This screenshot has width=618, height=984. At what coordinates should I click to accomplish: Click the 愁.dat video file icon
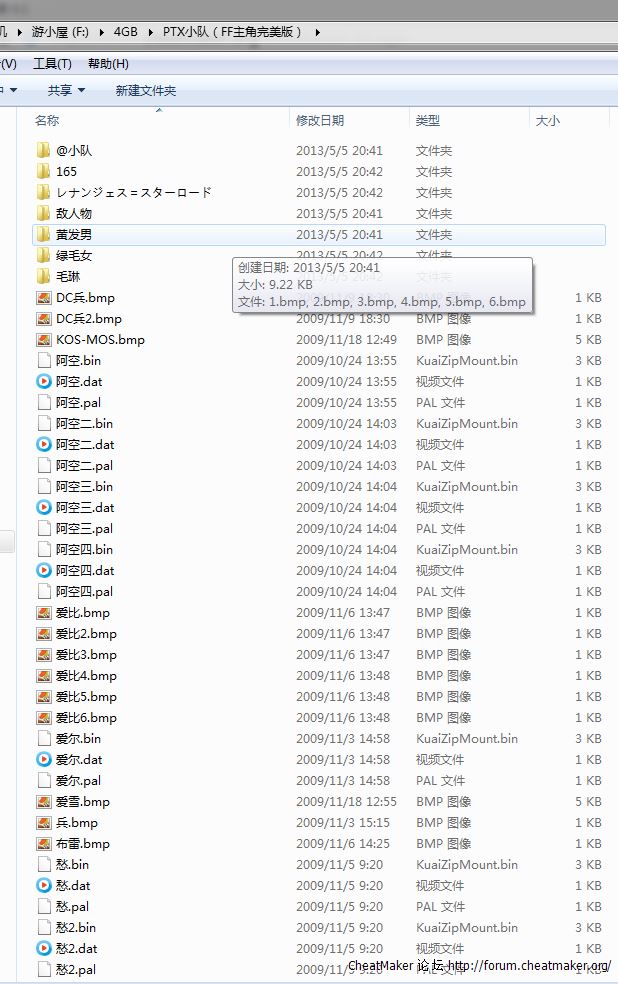click(43, 885)
